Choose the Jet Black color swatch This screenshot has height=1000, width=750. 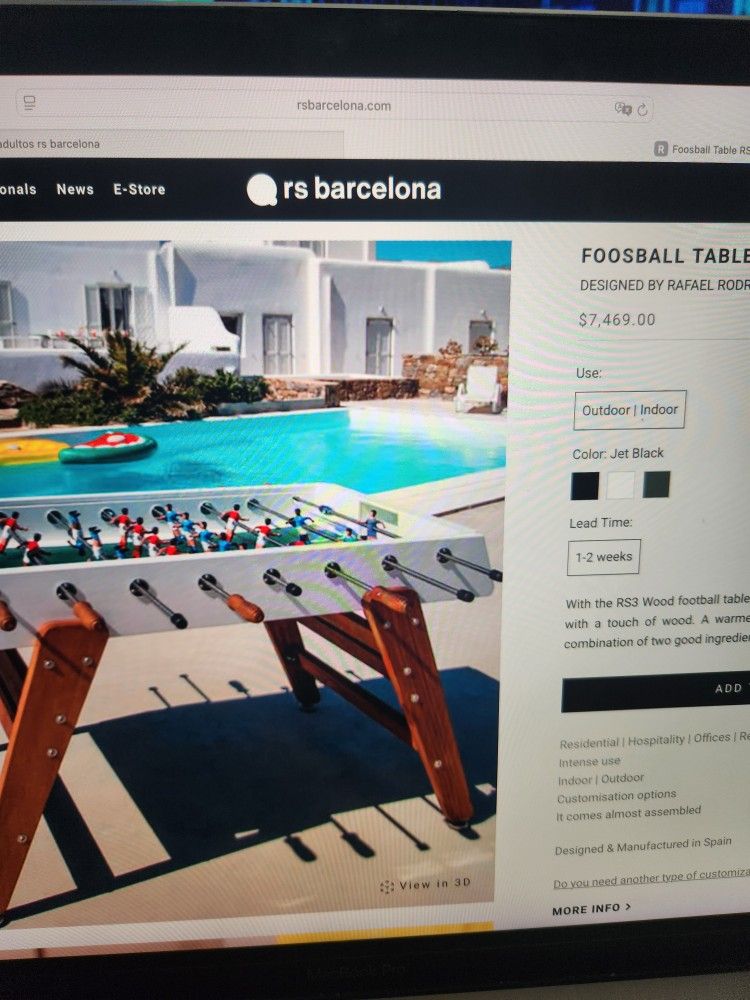tap(585, 485)
